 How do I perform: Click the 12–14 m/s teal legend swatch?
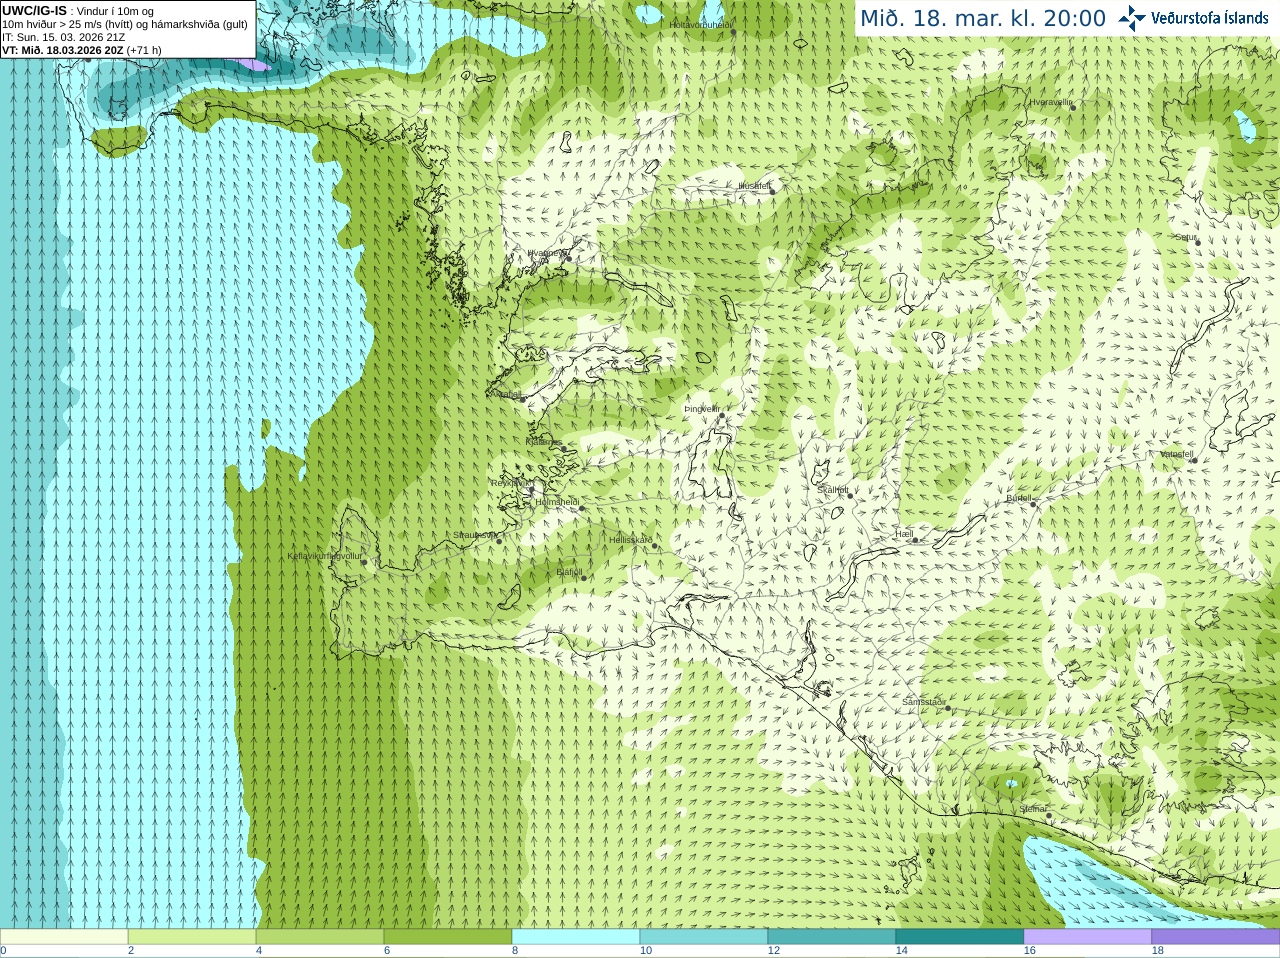pyautogui.click(x=832, y=937)
